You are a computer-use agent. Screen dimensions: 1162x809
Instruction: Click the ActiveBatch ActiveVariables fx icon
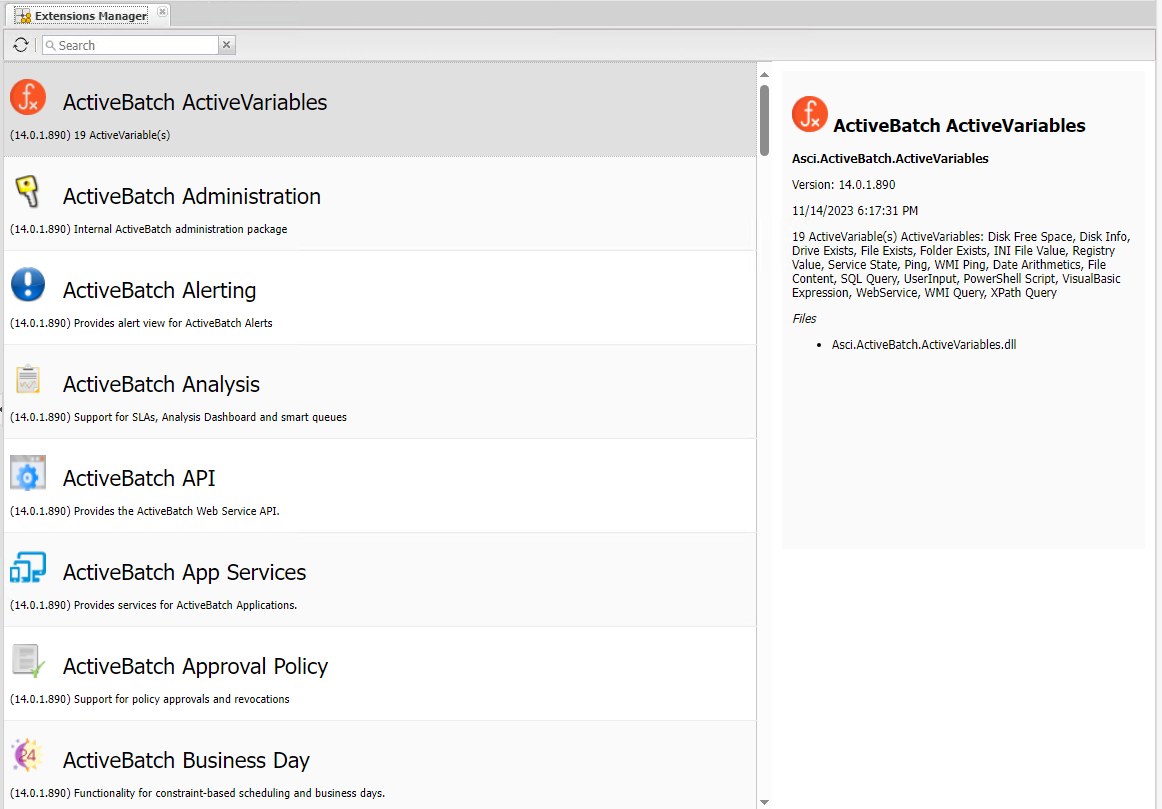pyautogui.click(x=27, y=99)
